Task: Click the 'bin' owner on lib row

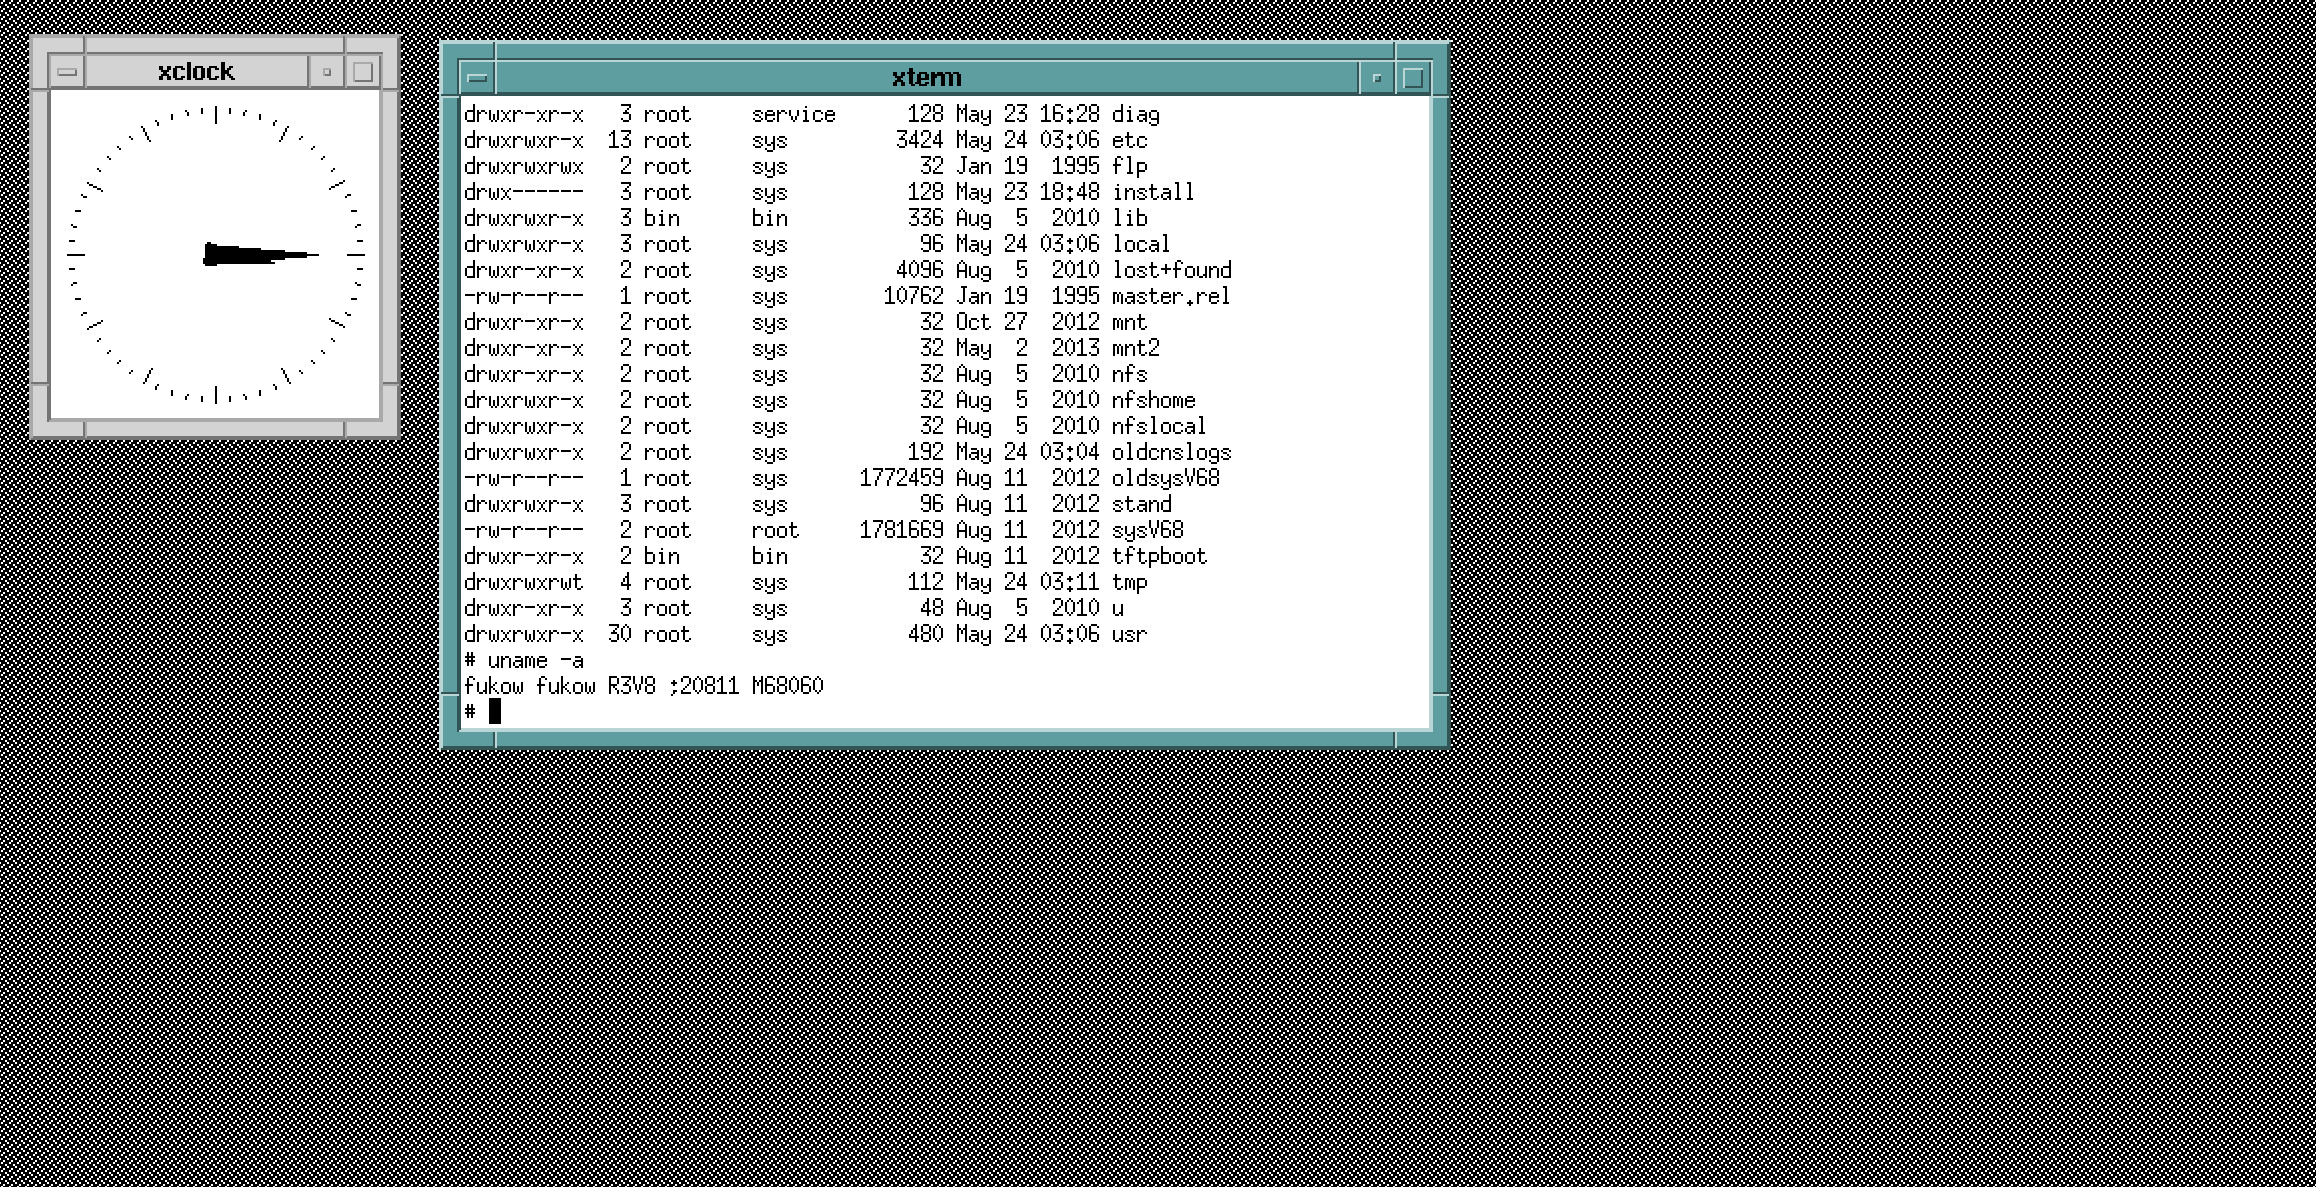Action: tap(662, 218)
